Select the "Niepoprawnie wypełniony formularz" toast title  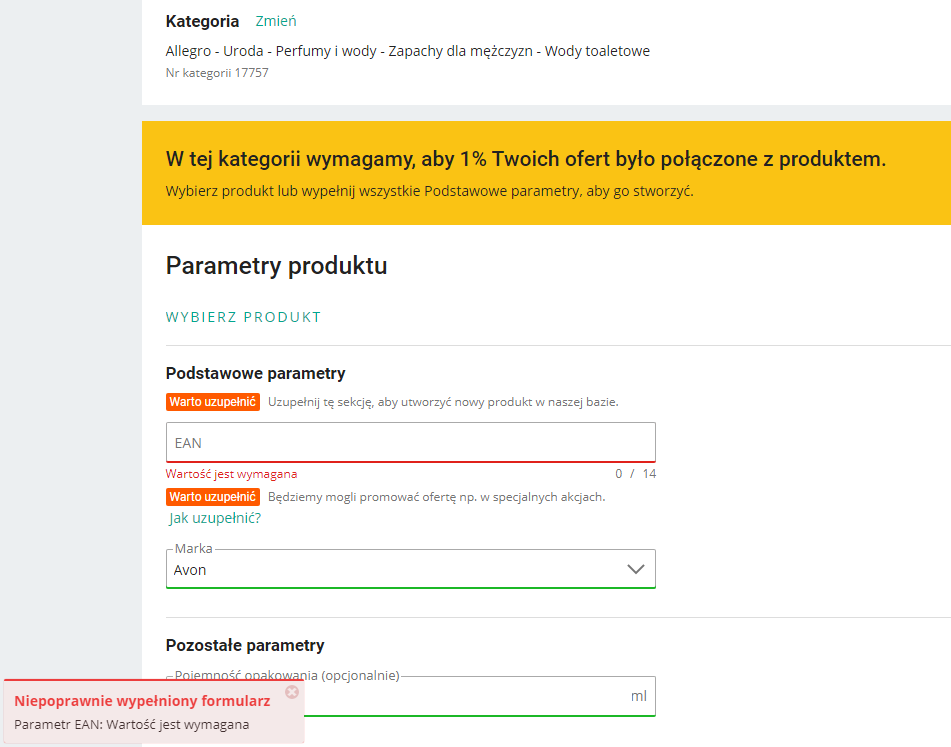point(142,701)
